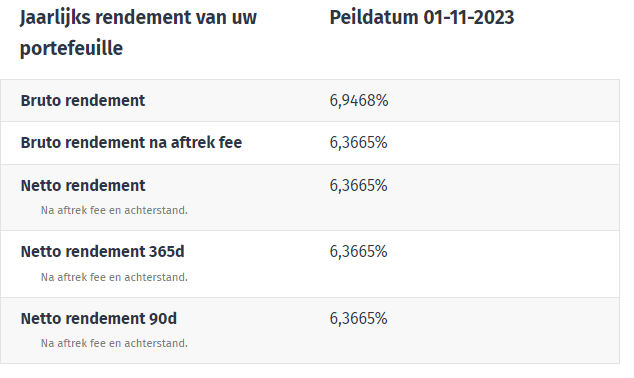The width and height of the screenshot is (634, 378).
Task: Select the Bruto rendement row label
Action: (x=82, y=101)
